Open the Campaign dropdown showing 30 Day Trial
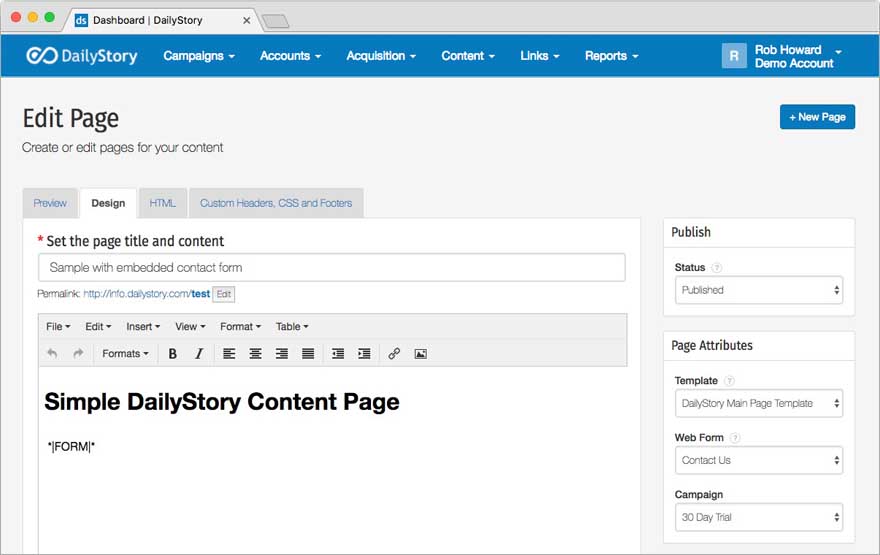Screen dimensions: 880x555 pos(759,517)
